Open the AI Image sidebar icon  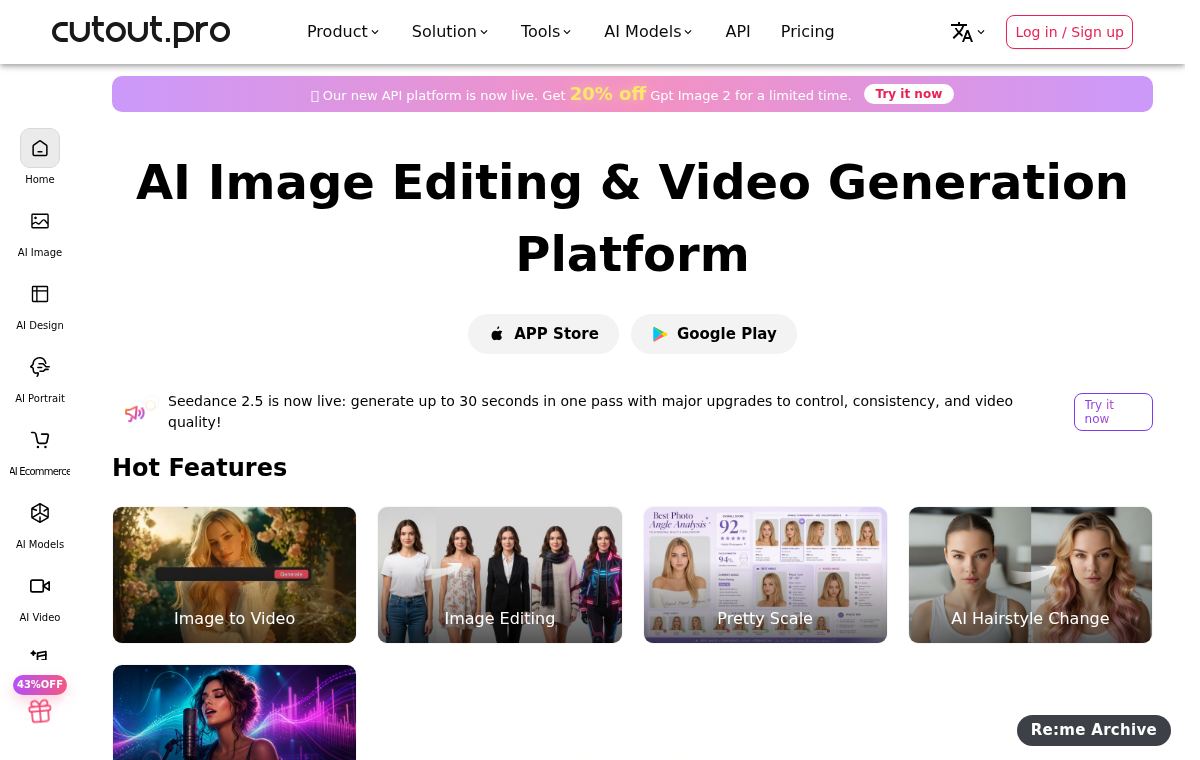40,222
